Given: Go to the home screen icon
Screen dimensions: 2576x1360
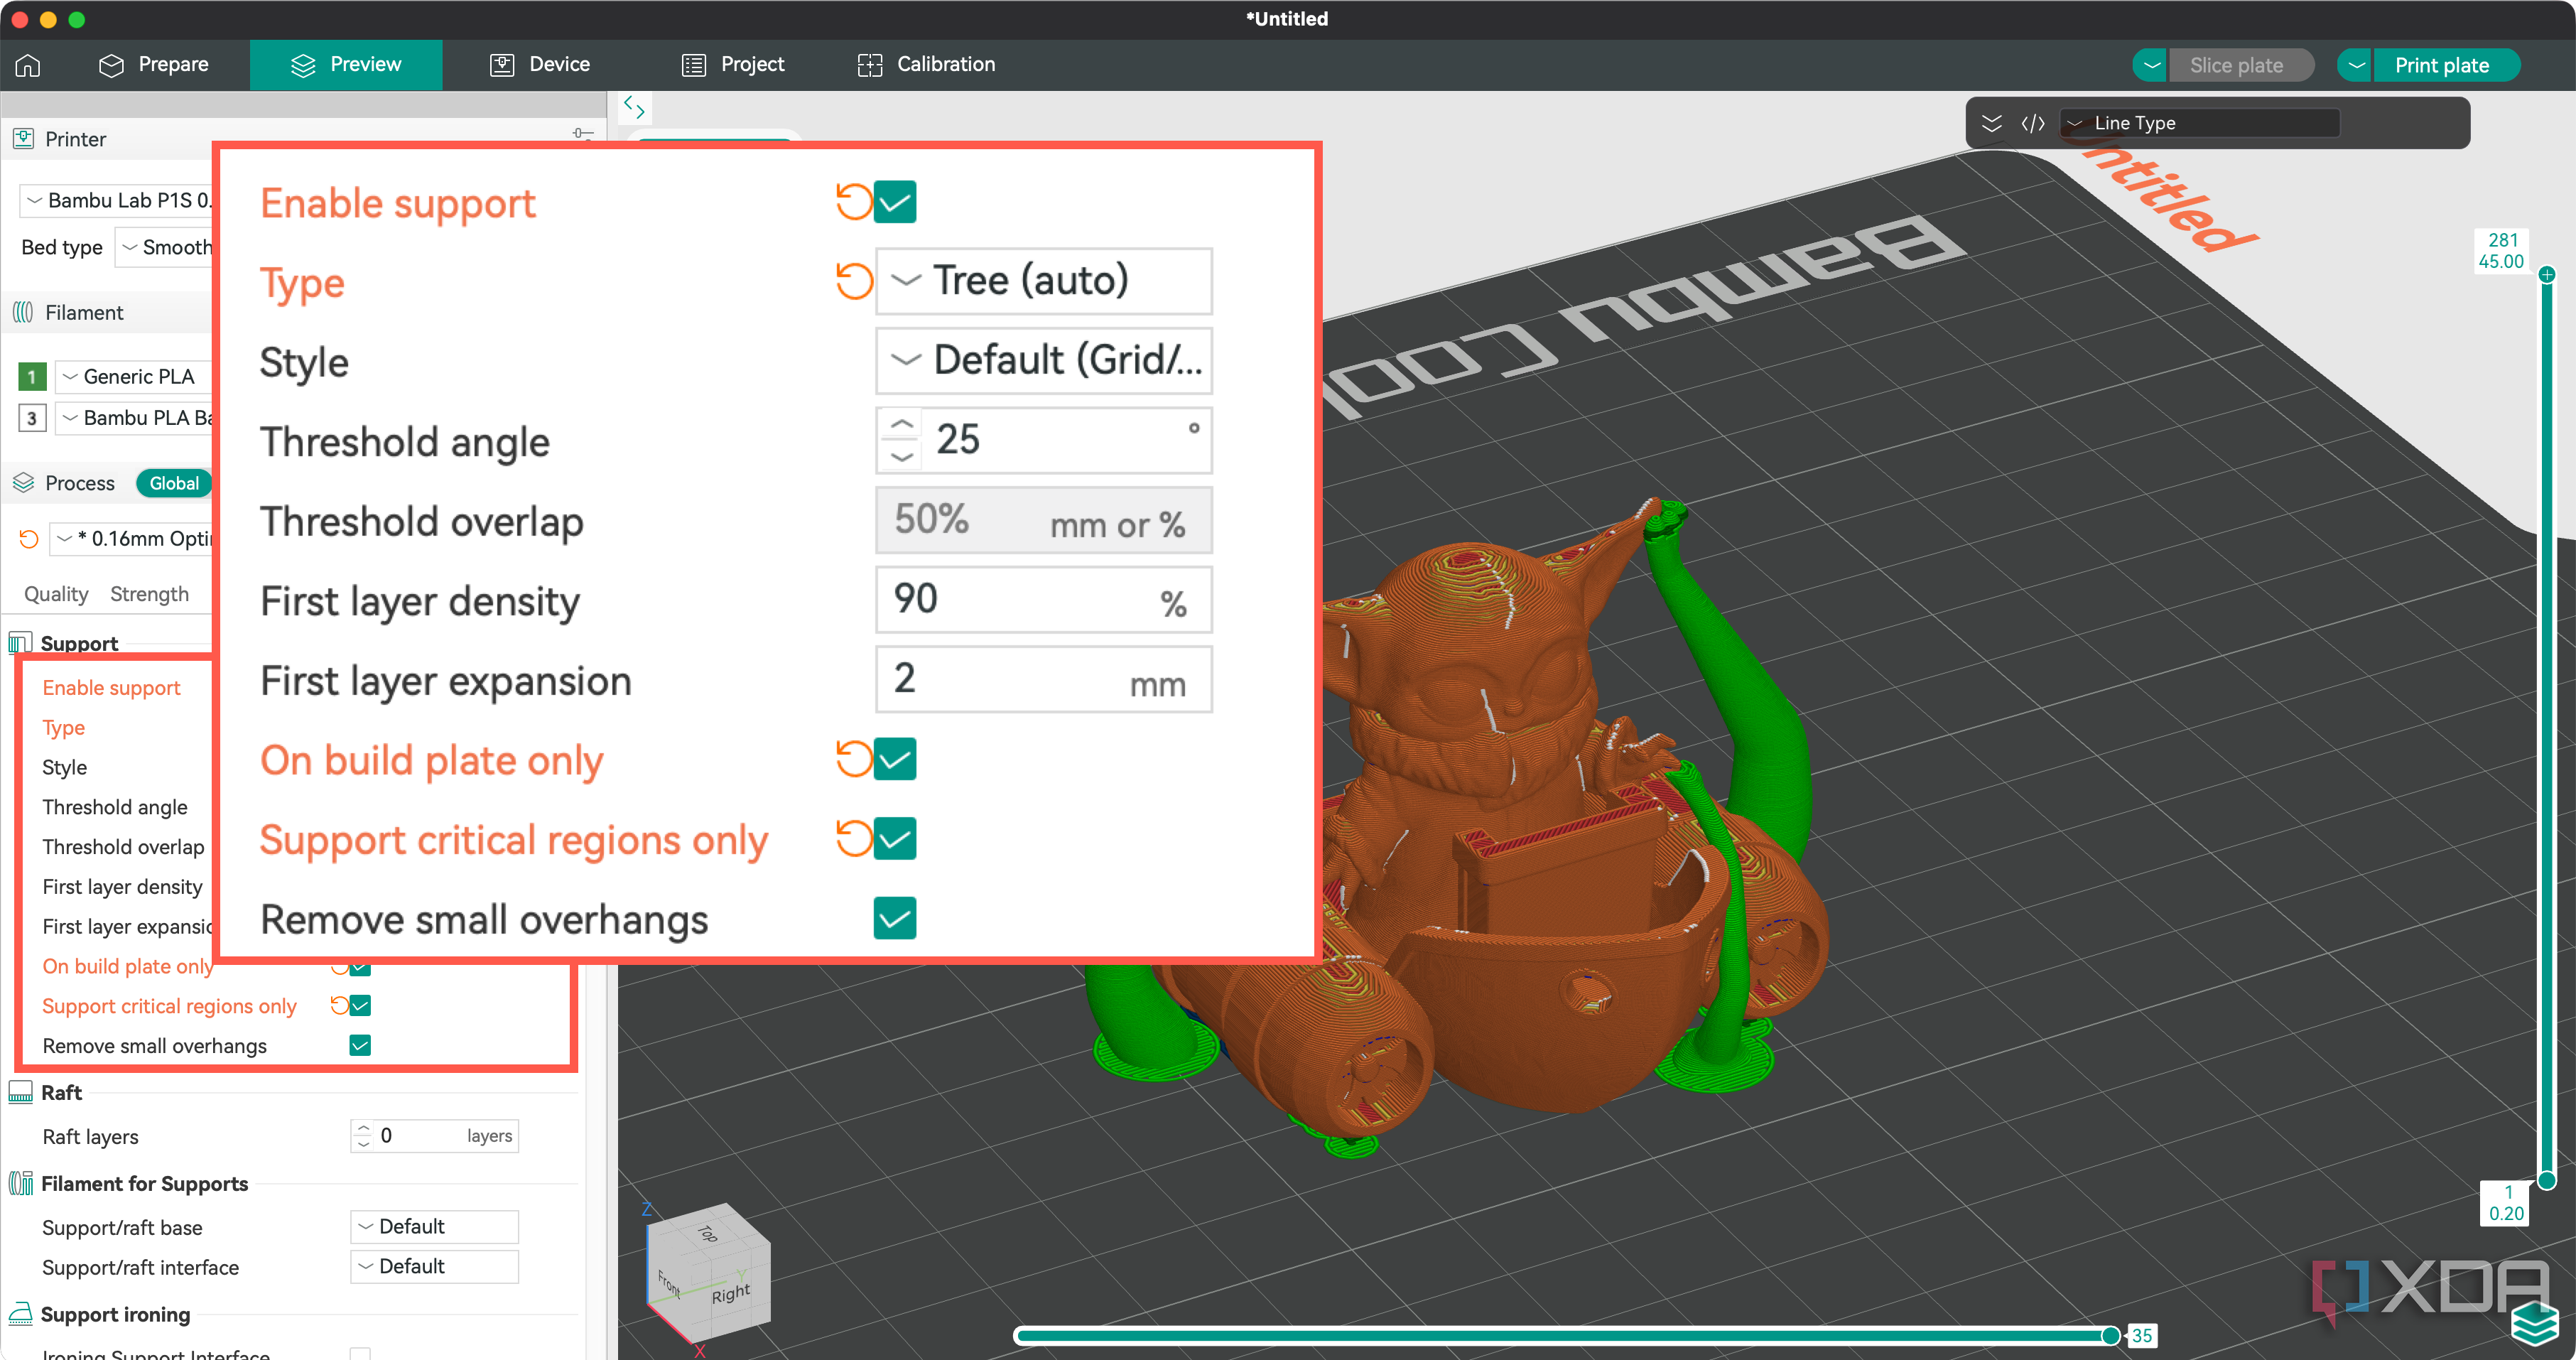Looking at the screenshot, I should (x=28, y=65).
